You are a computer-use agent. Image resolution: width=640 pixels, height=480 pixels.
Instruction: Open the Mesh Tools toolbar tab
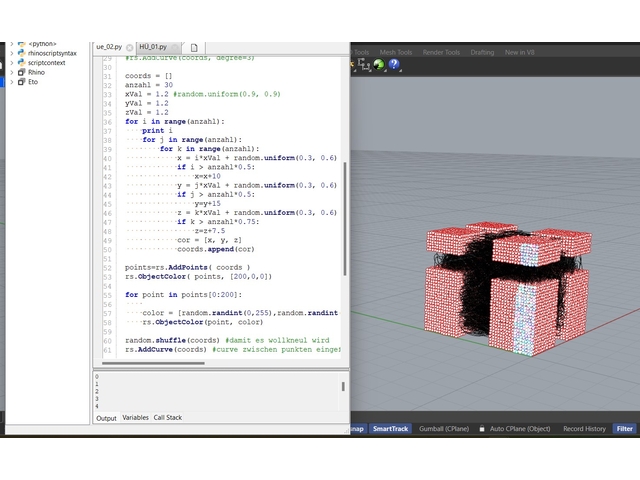click(x=396, y=52)
